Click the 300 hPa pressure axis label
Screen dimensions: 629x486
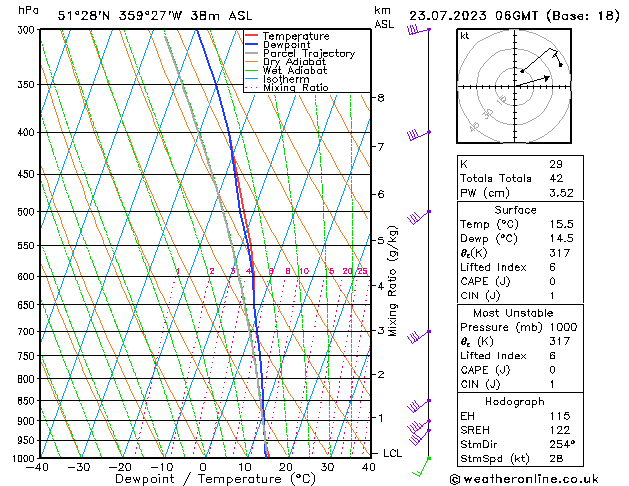[28, 30]
